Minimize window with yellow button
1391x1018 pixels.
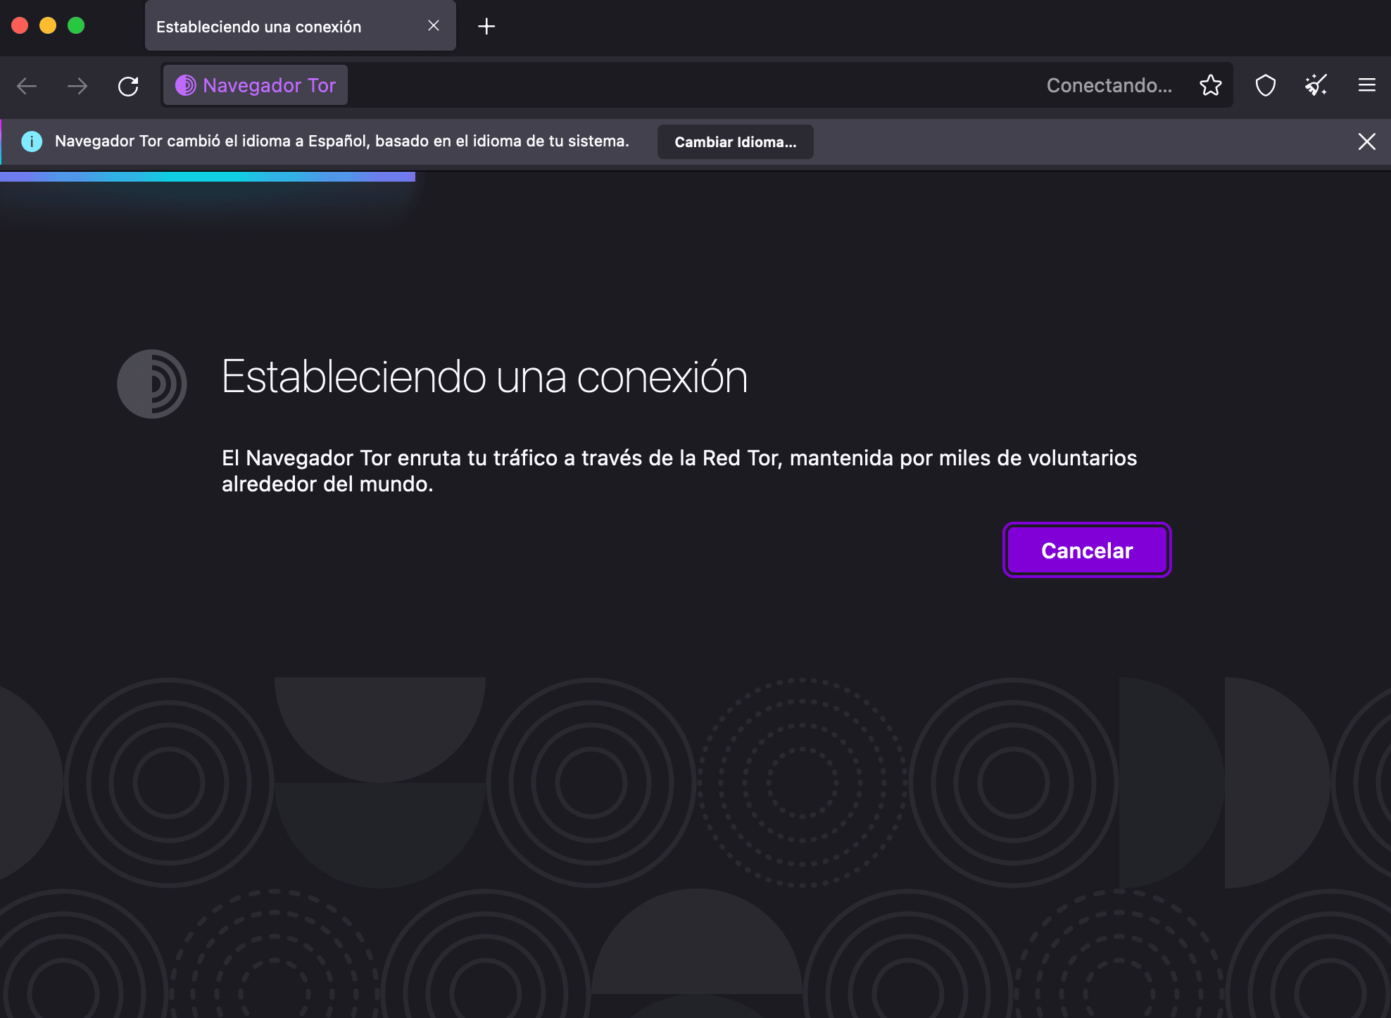click(x=48, y=25)
